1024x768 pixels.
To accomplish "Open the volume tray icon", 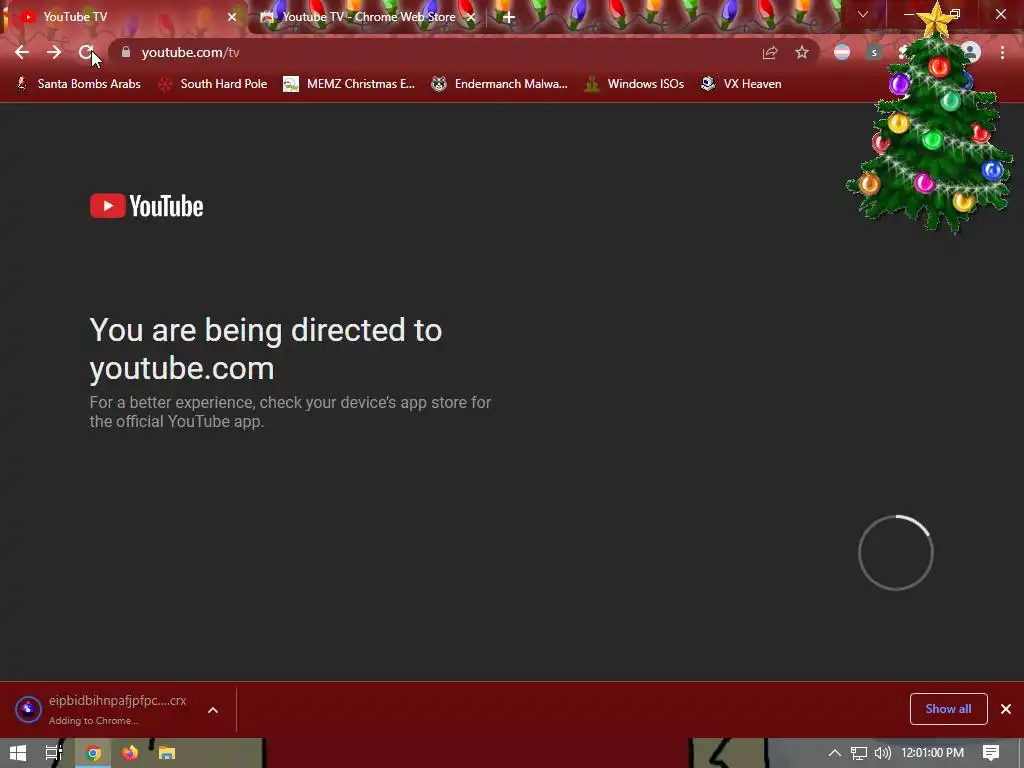I will click(882, 753).
